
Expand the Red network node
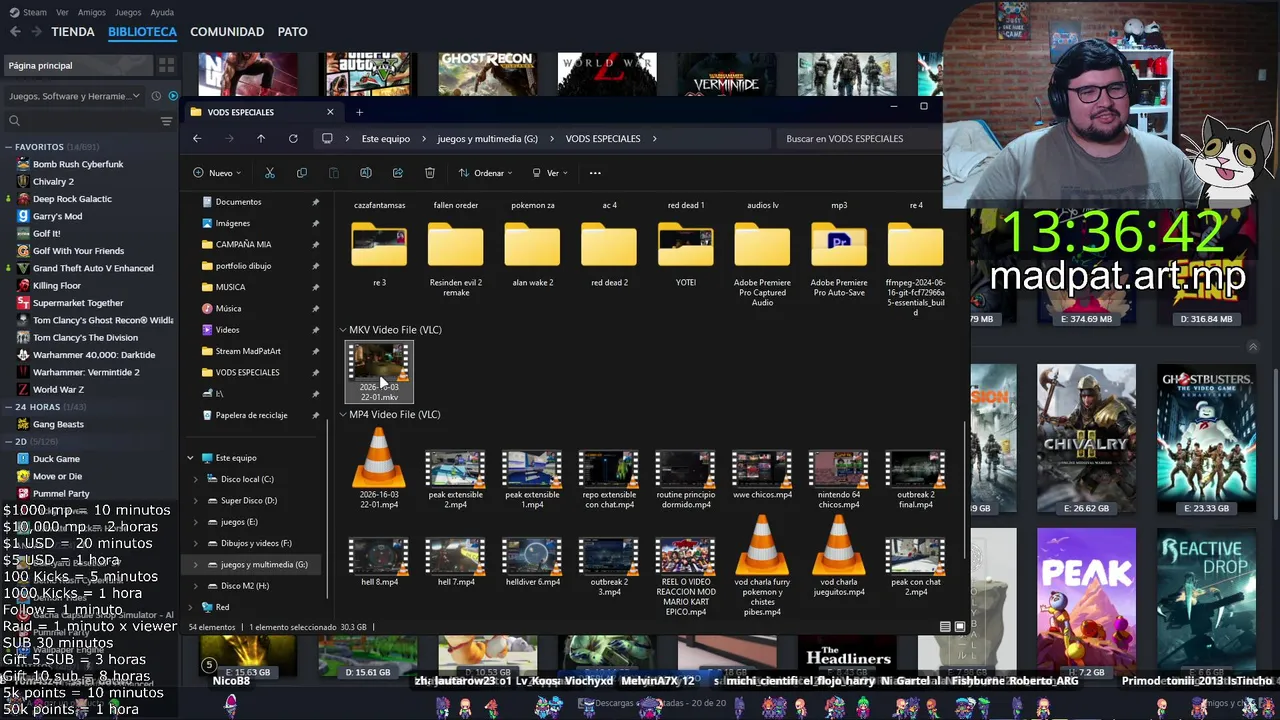pyautogui.click(x=190, y=607)
